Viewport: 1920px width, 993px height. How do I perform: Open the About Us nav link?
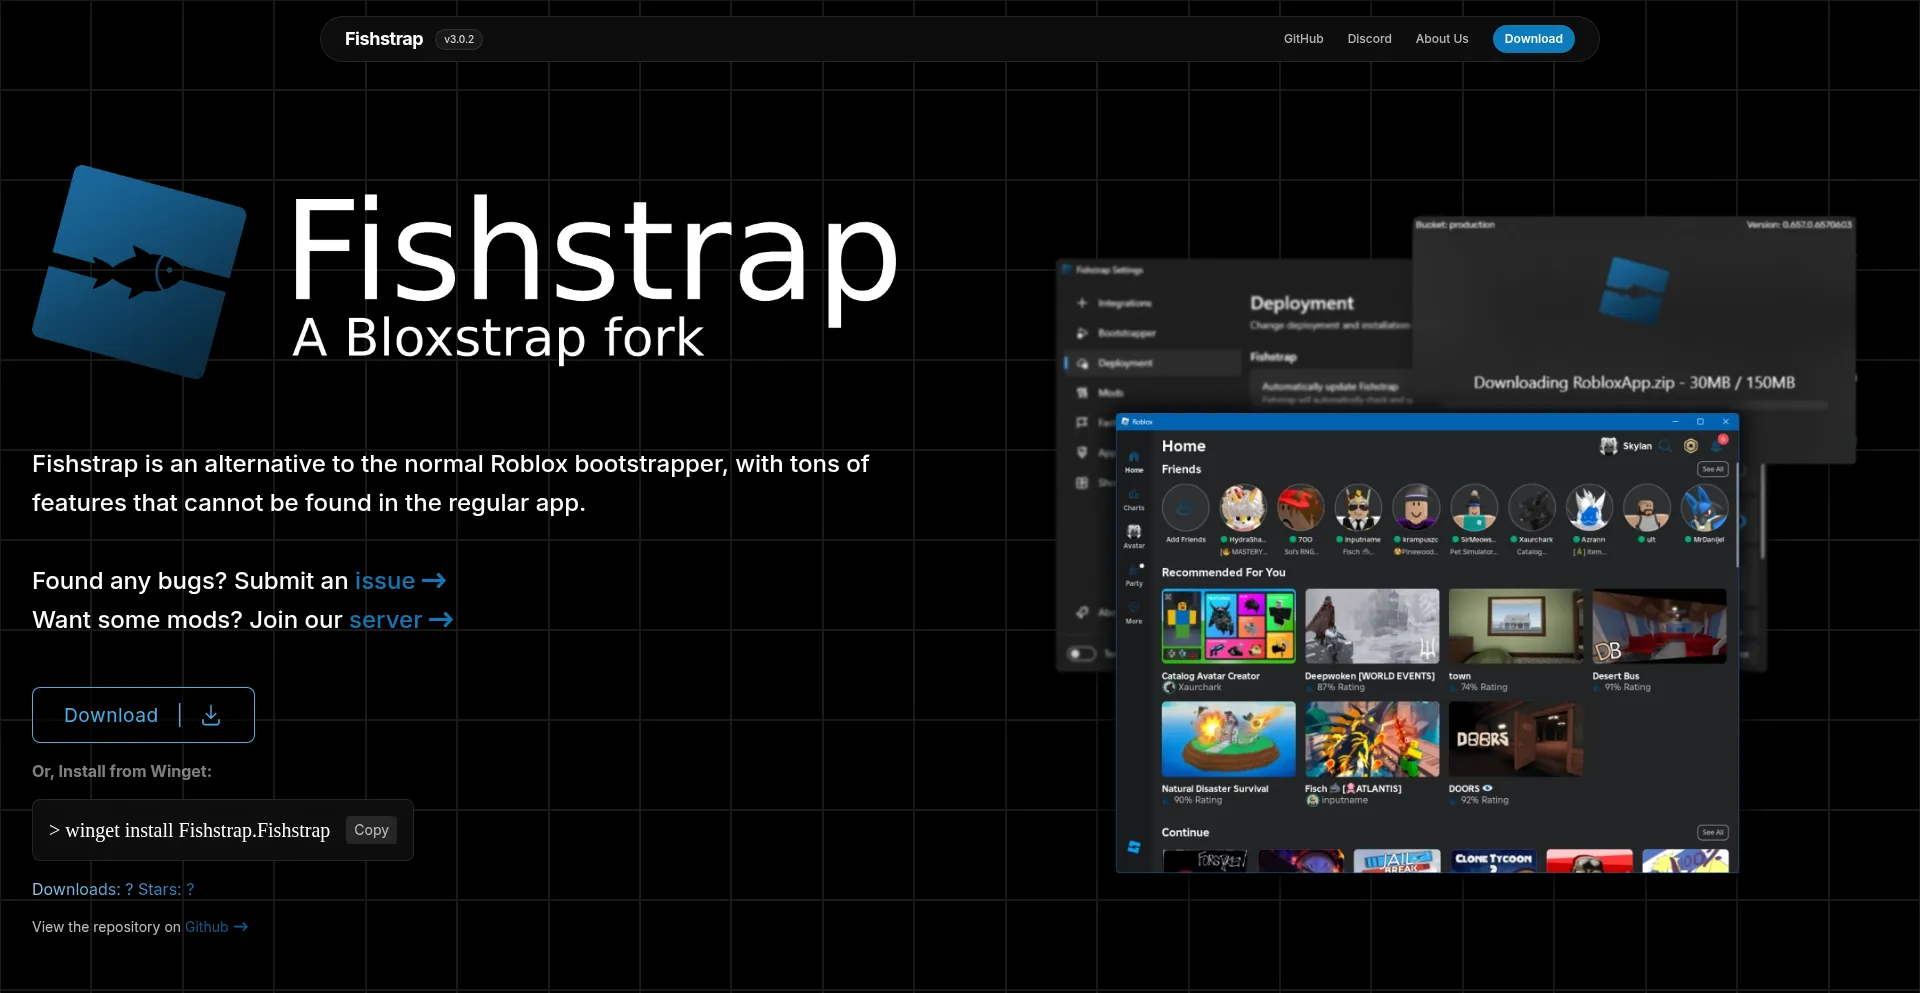[1441, 39]
